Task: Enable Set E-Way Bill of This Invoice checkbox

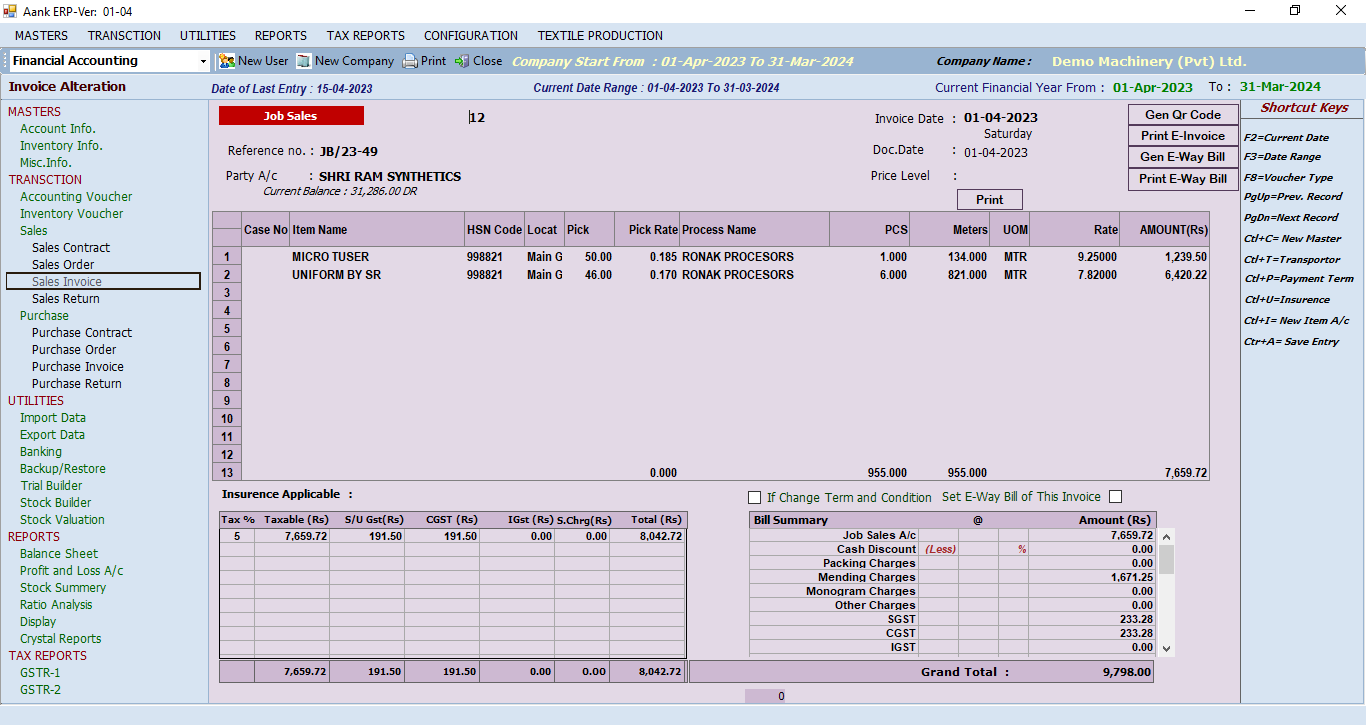Action: click(x=1115, y=496)
